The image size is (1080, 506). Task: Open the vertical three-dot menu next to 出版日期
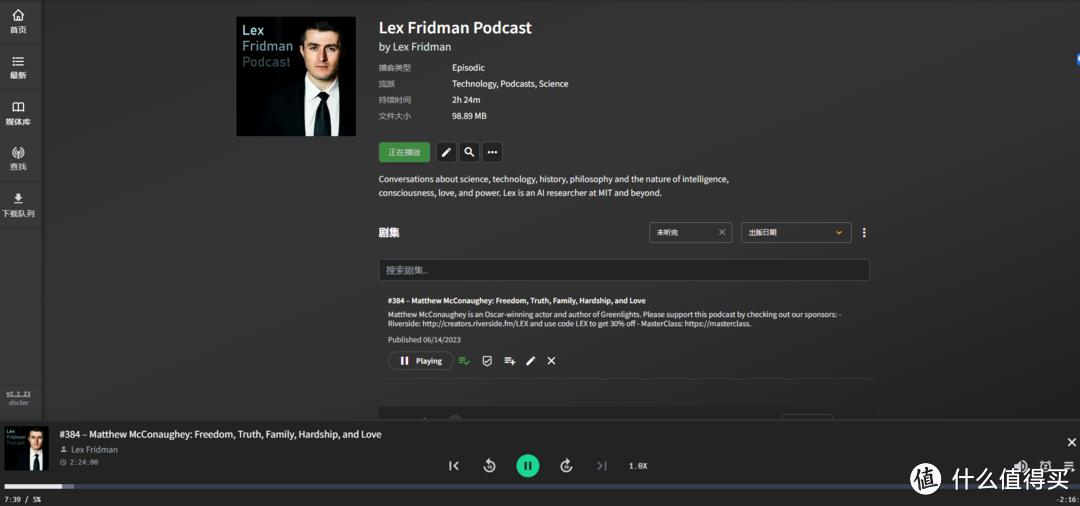(864, 233)
